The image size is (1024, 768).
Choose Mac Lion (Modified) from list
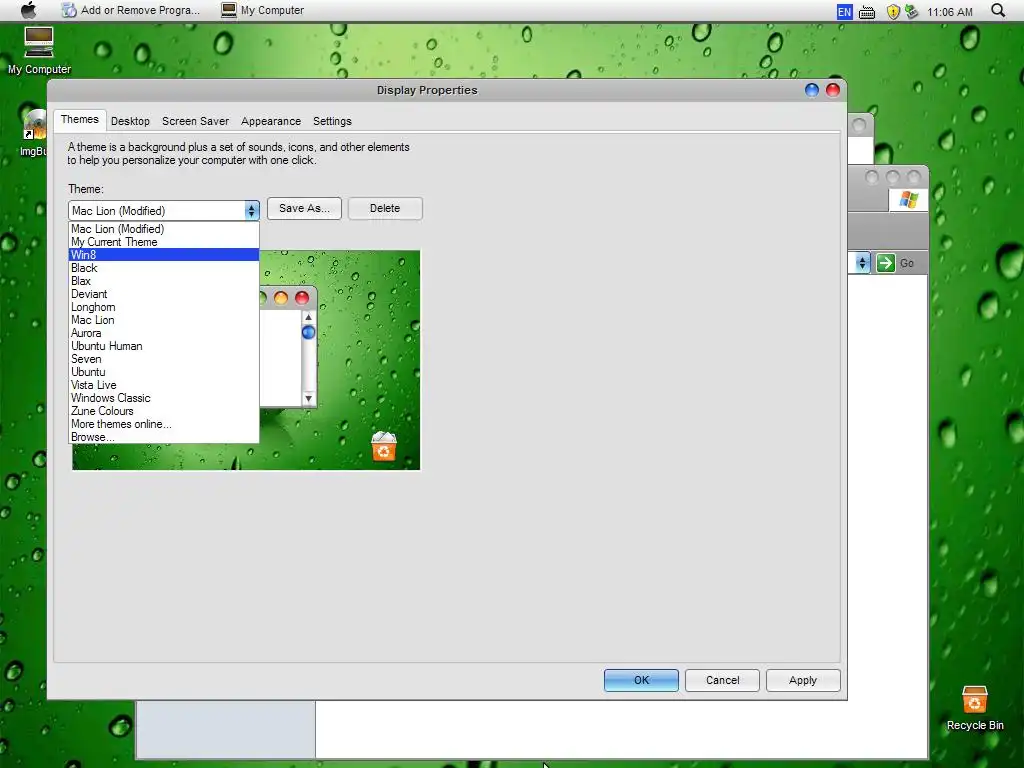point(163,229)
